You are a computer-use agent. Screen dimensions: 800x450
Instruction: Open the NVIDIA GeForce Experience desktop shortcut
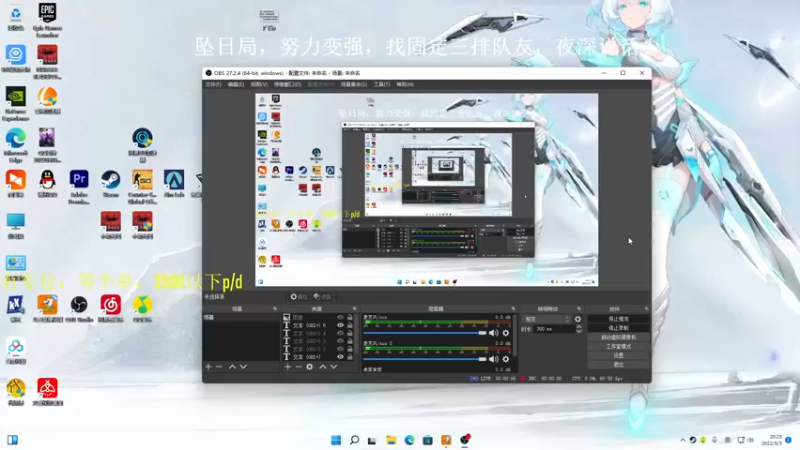click(16, 104)
